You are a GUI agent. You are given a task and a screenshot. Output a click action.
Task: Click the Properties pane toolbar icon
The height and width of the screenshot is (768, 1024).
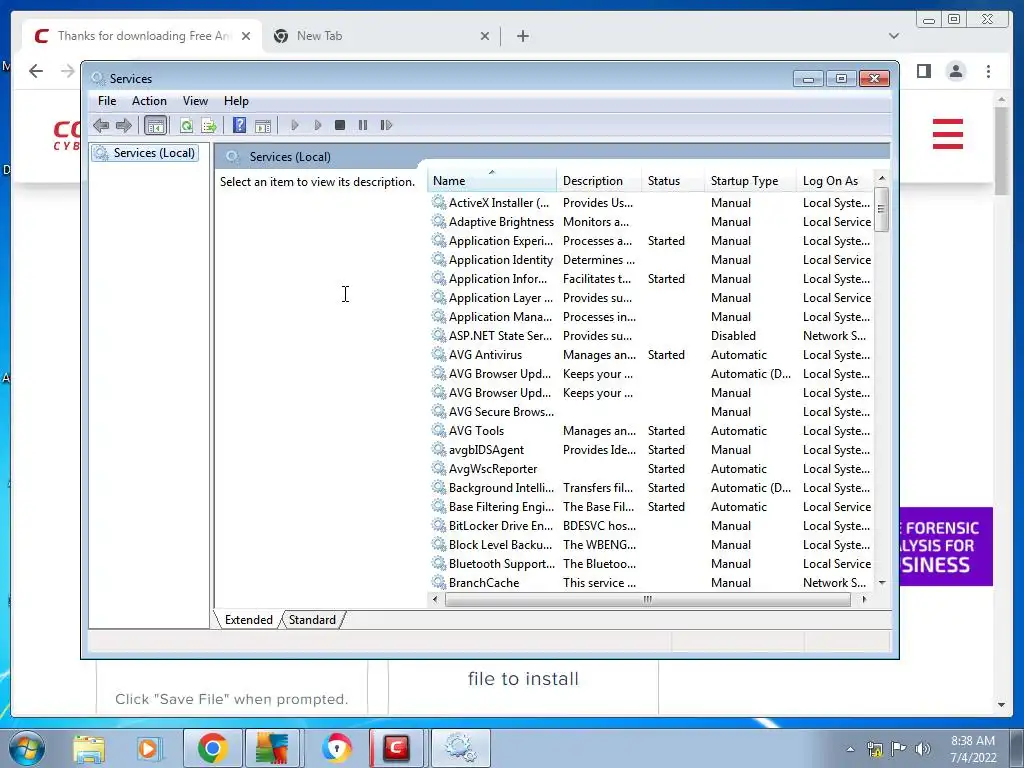point(263,125)
